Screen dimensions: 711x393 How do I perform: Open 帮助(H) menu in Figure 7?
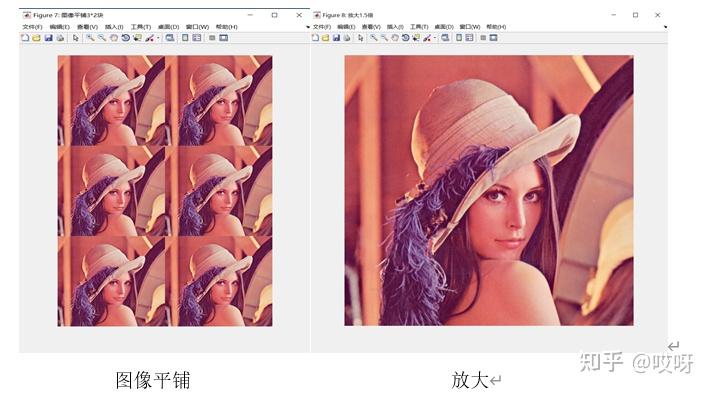coord(227,27)
